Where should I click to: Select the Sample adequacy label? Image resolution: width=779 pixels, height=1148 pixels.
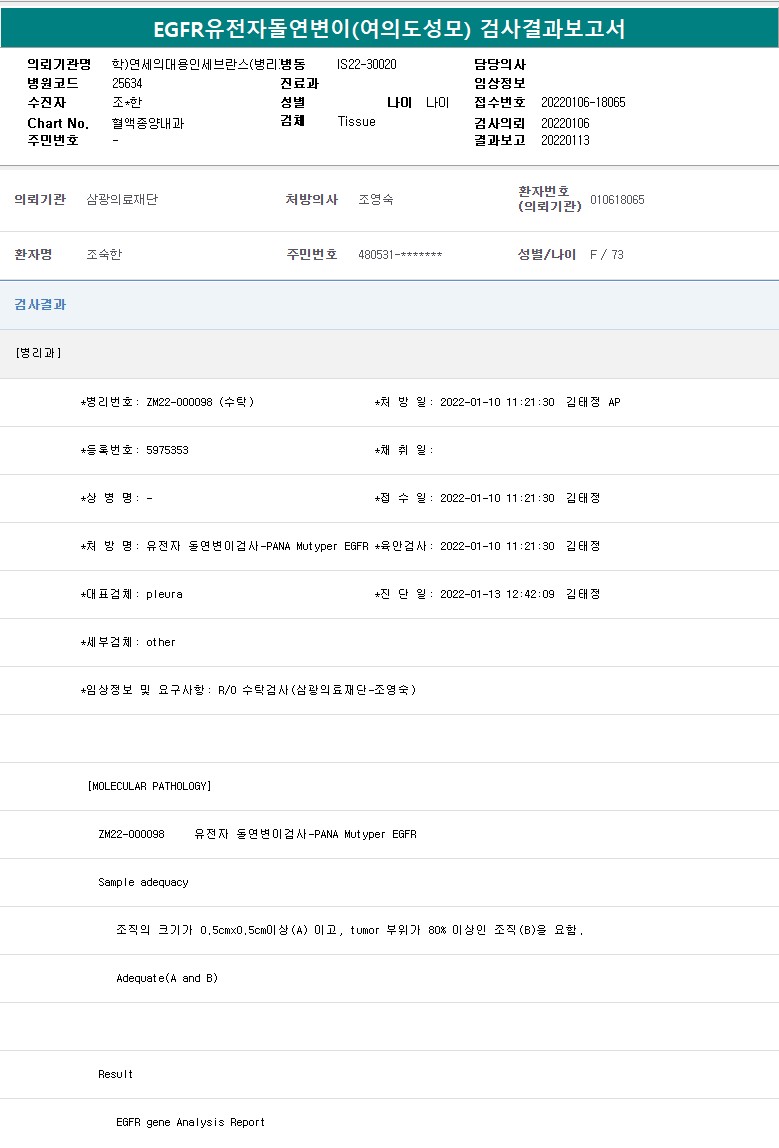[143, 882]
